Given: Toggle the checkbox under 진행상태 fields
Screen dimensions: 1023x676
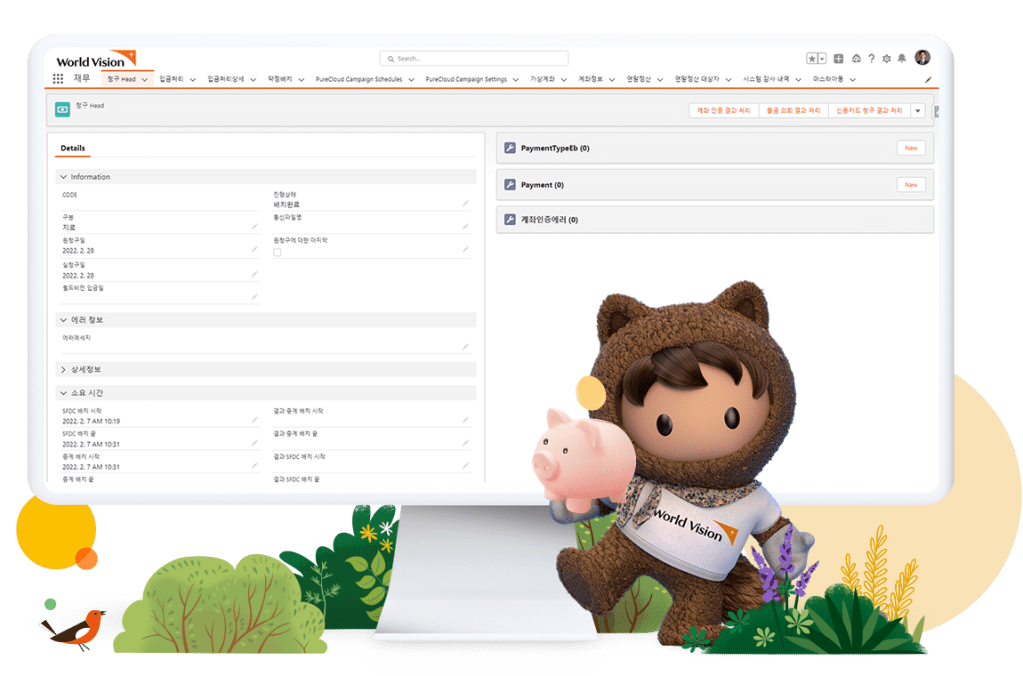Looking at the screenshot, I should (278, 252).
